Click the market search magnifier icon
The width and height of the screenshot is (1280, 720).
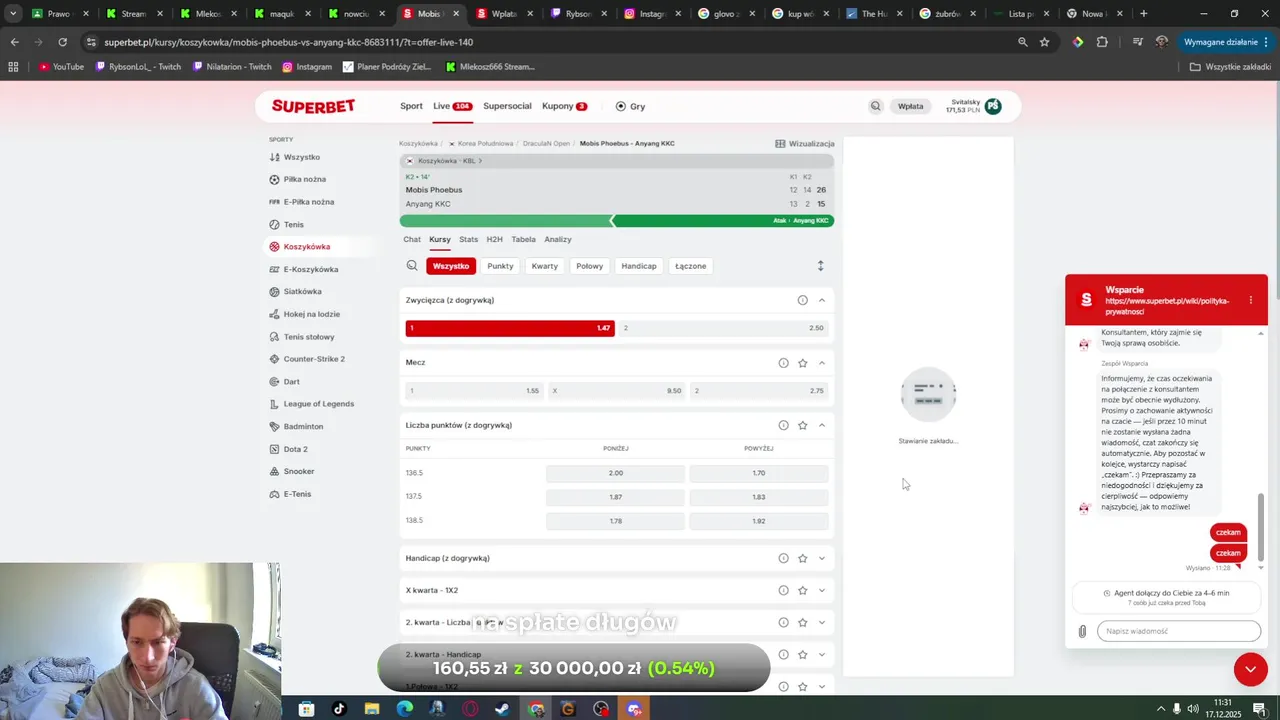click(412, 266)
